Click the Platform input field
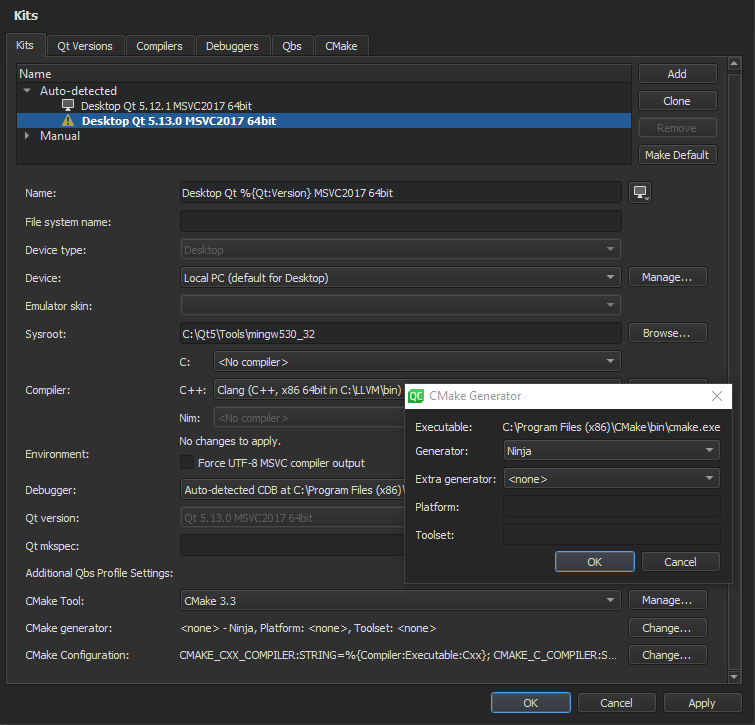The image size is (755, 725). (x=611, y=507)
